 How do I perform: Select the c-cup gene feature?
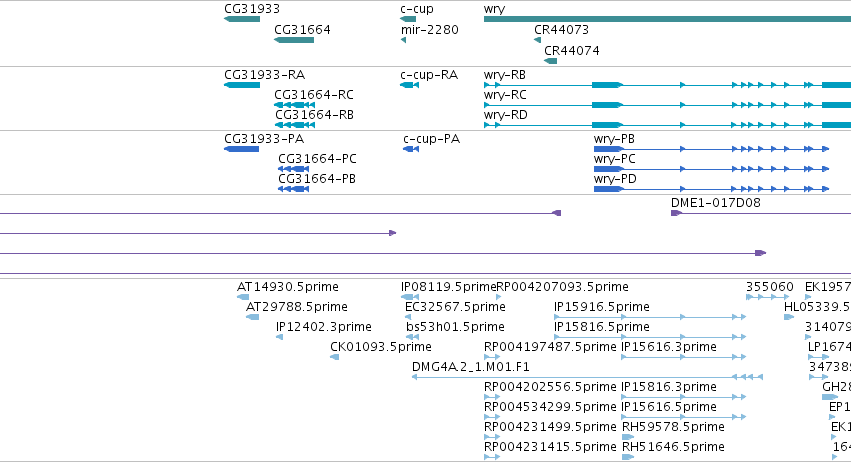coord(408,19)
